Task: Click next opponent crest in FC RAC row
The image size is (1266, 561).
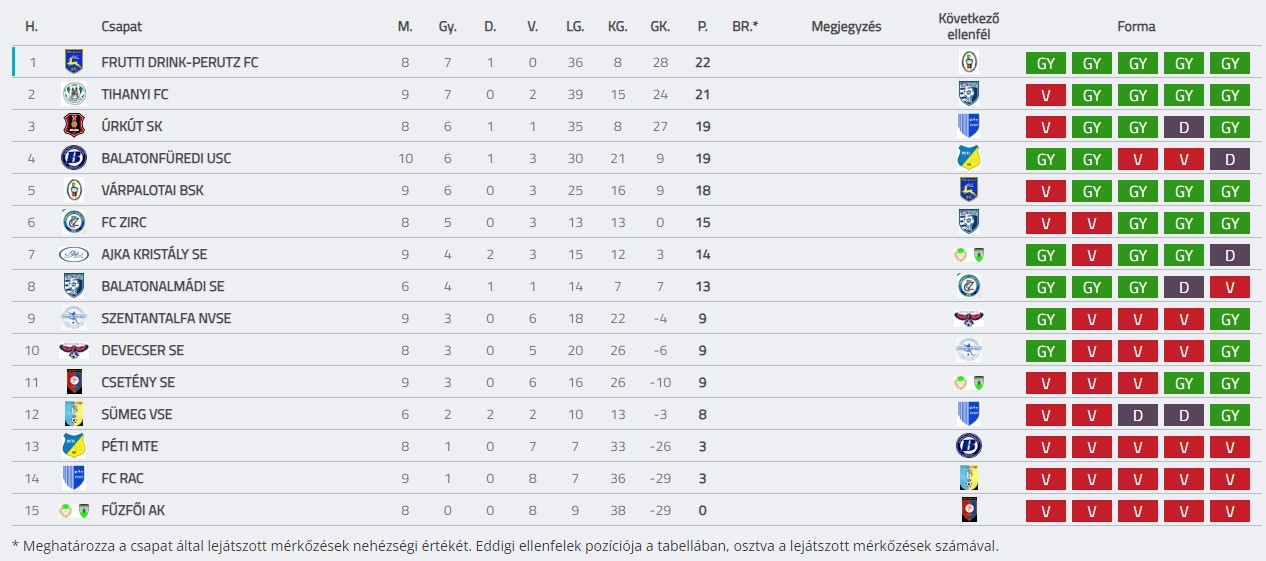Action: (x=968, y=478)
